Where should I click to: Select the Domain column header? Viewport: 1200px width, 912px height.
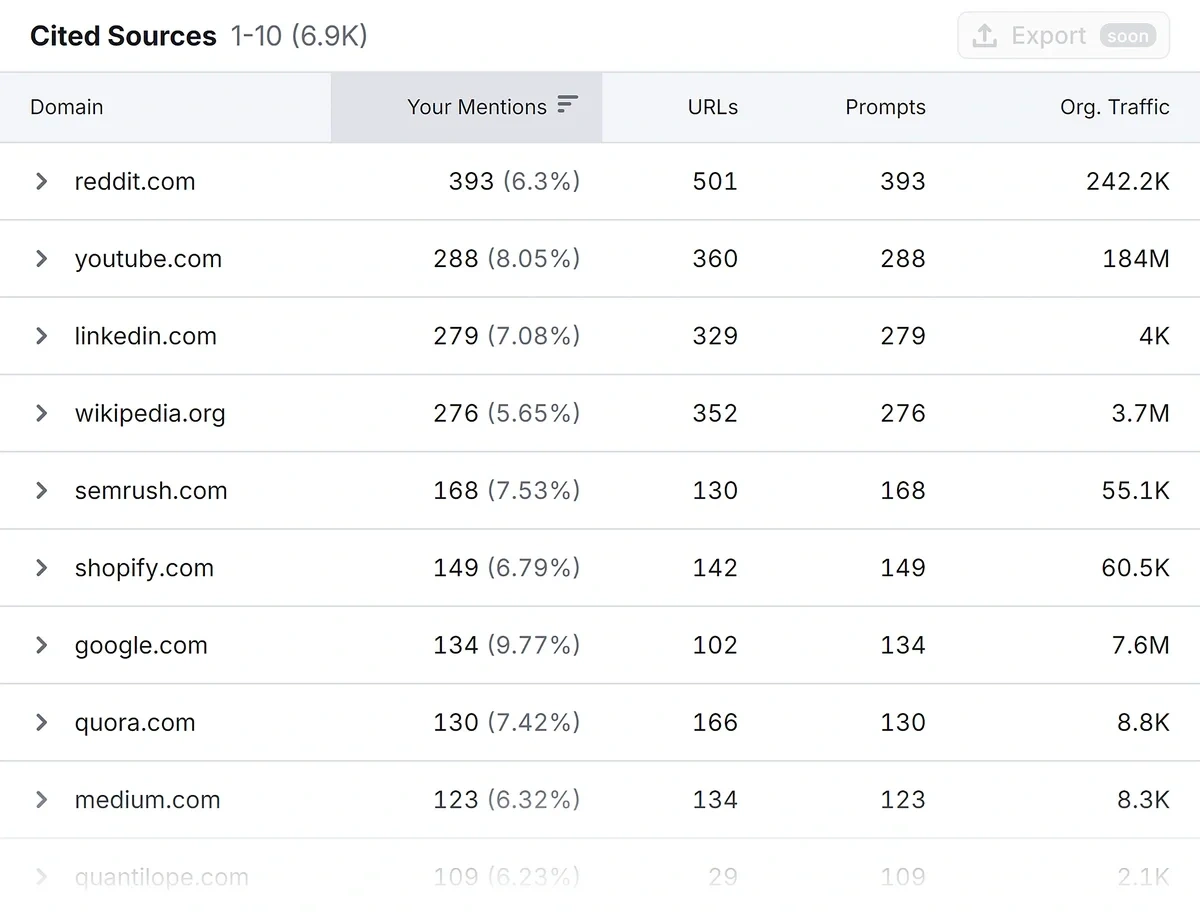point(66,107)
